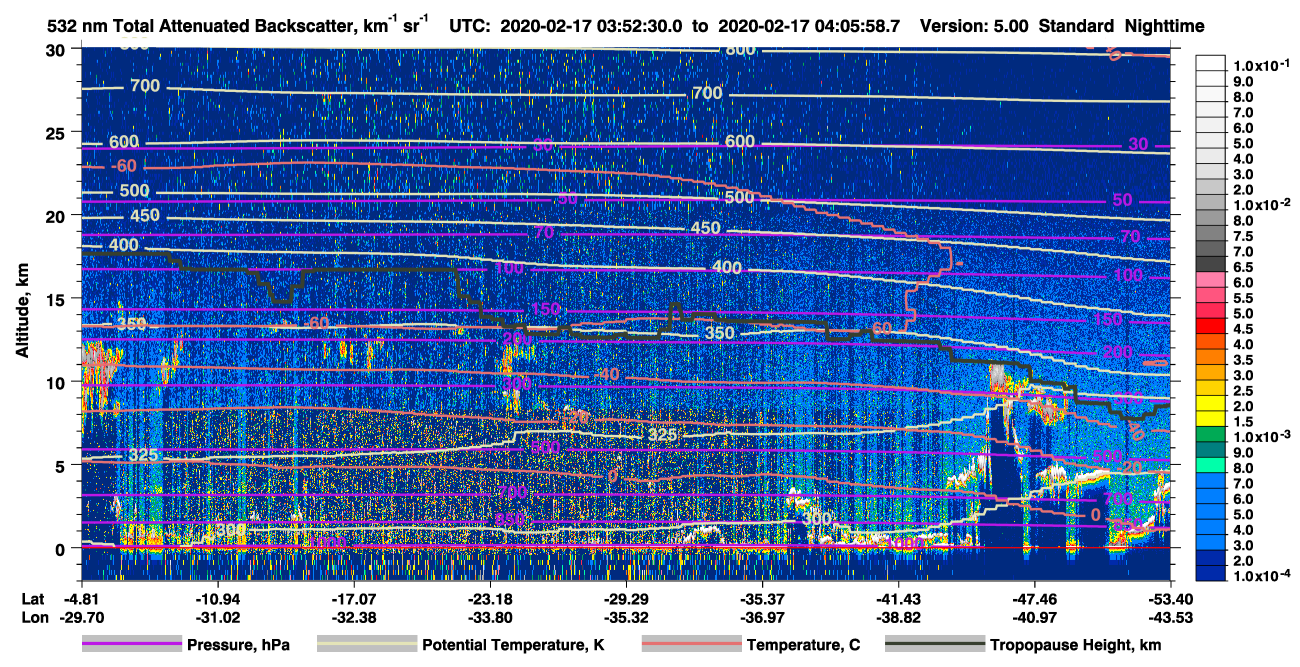The height and width of the screenshot is (667, 1300).
Task: Click the end time '2020-02-17 04:05:58.7'
Action: [811, 27]
